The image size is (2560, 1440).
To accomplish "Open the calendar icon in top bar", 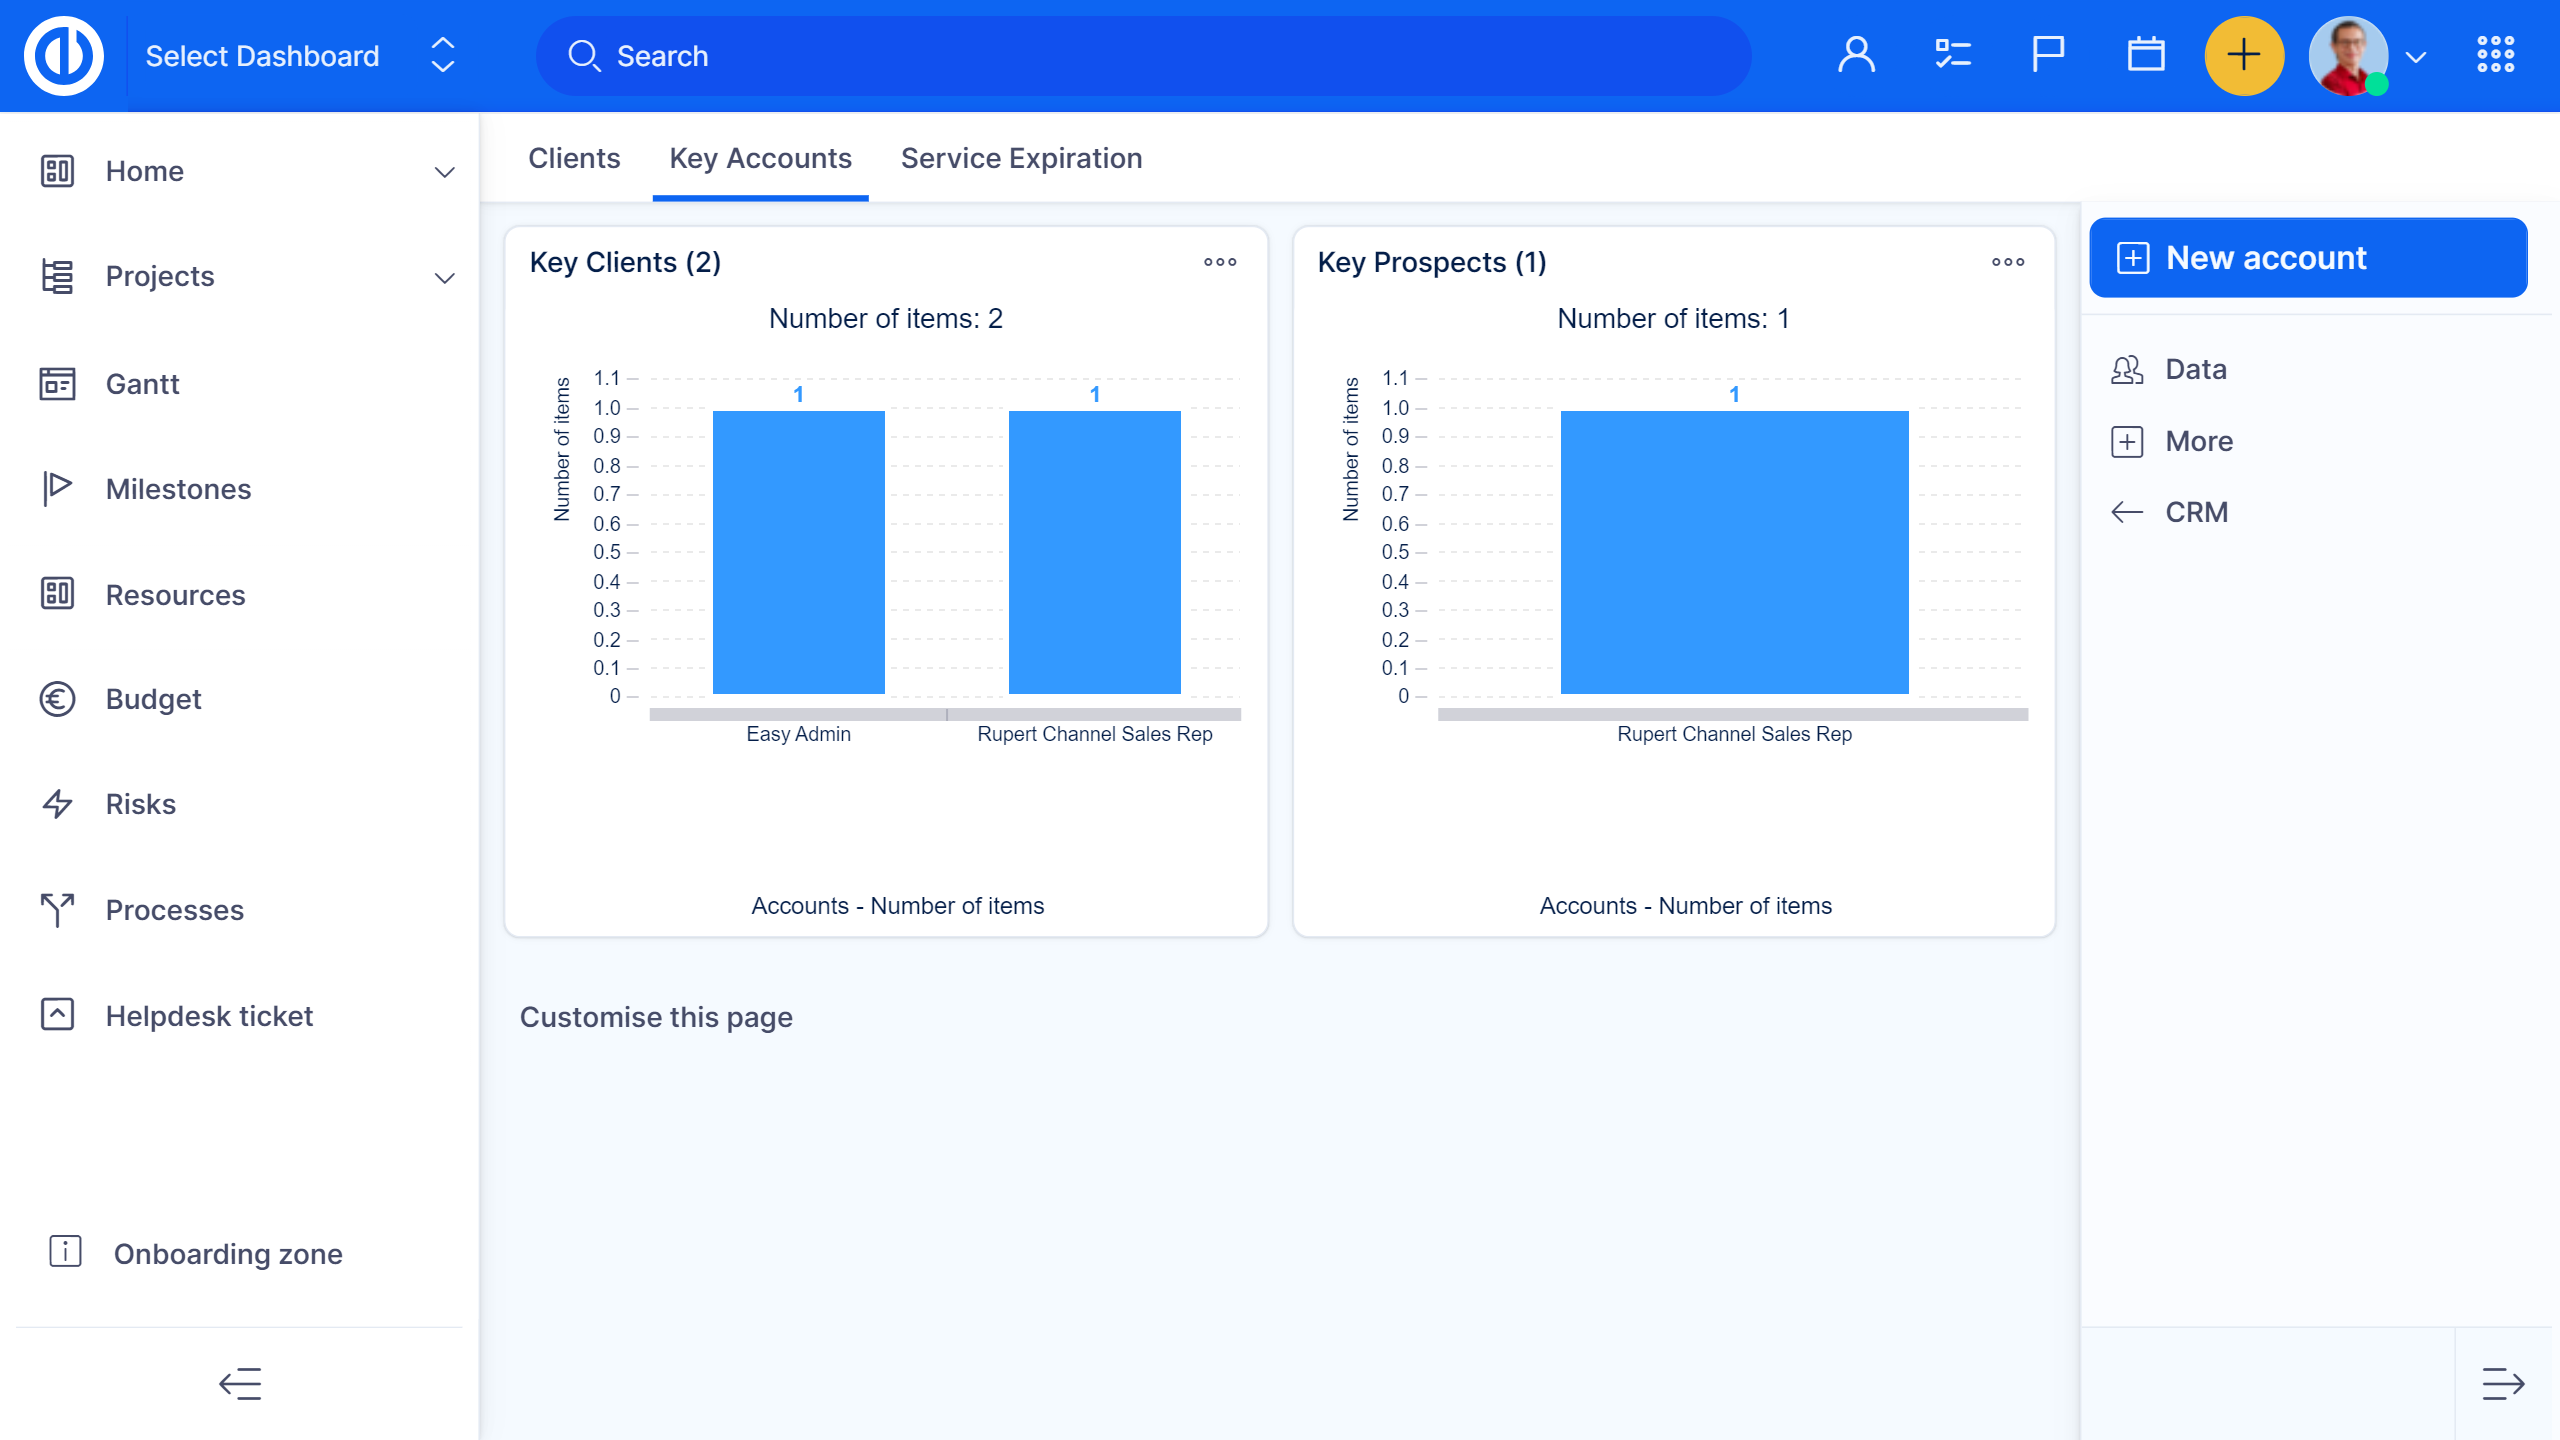I will click(x=2145, y=56).
